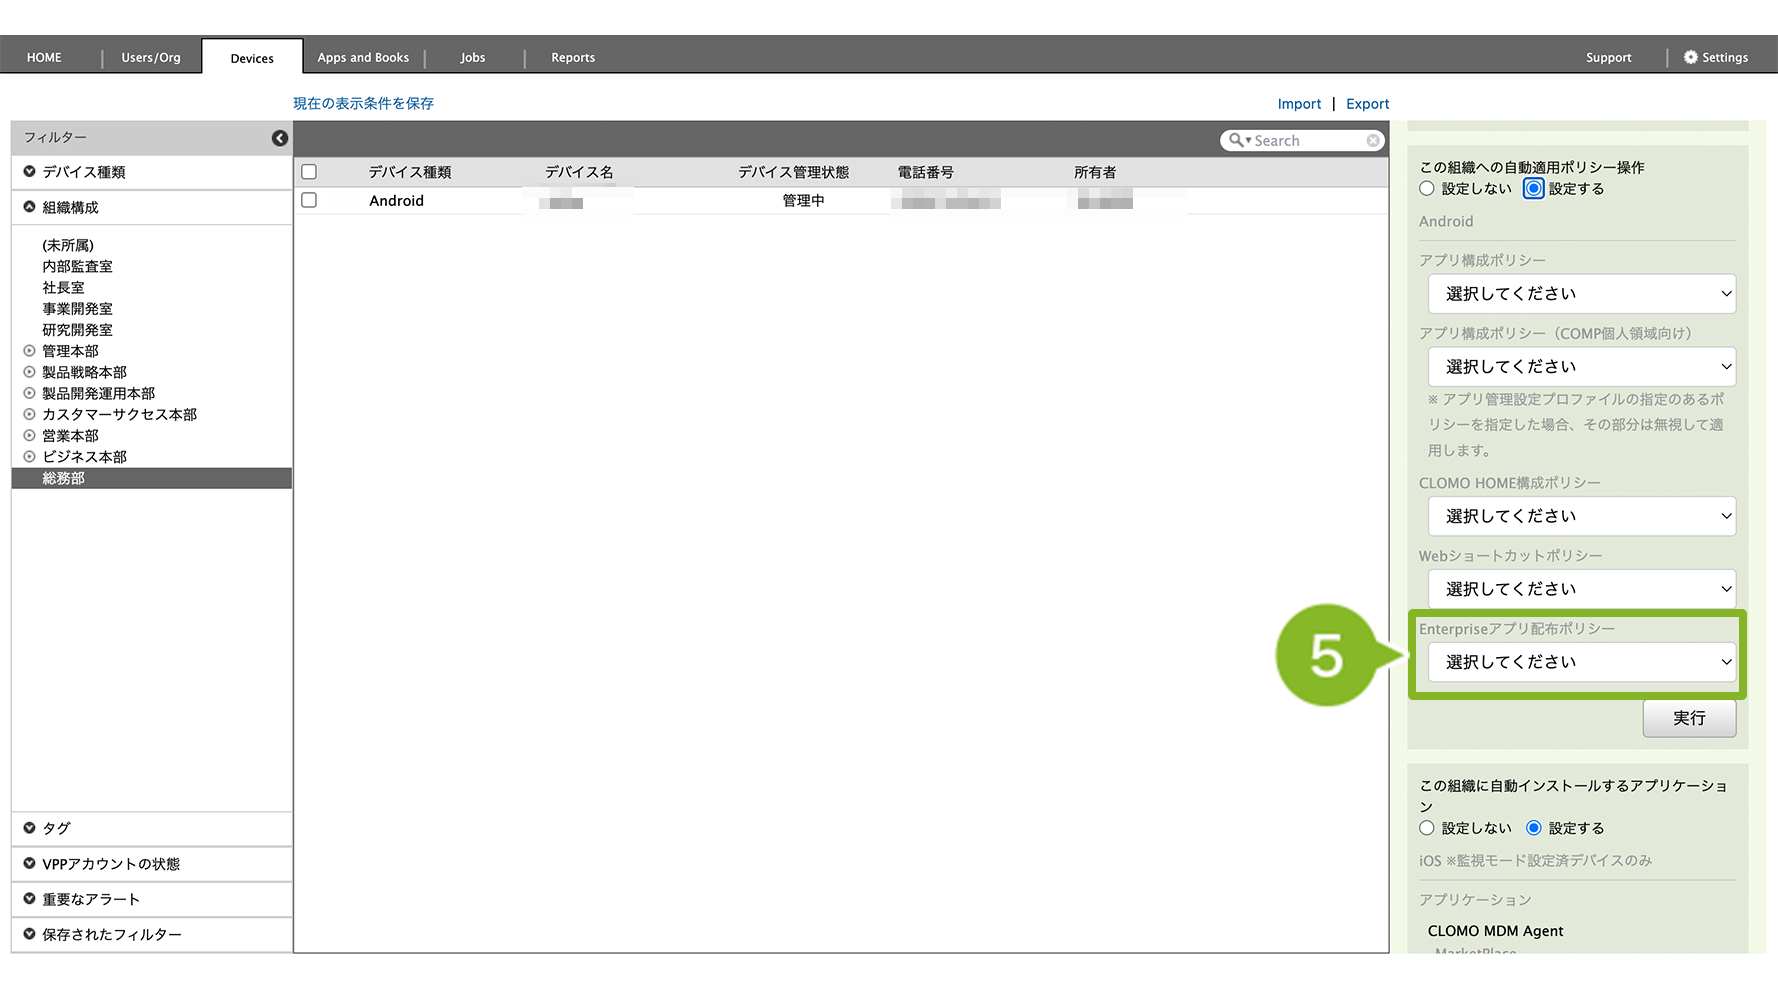
Task: Expand the VPPアカウントの状態 section icon
Action: 30,864
